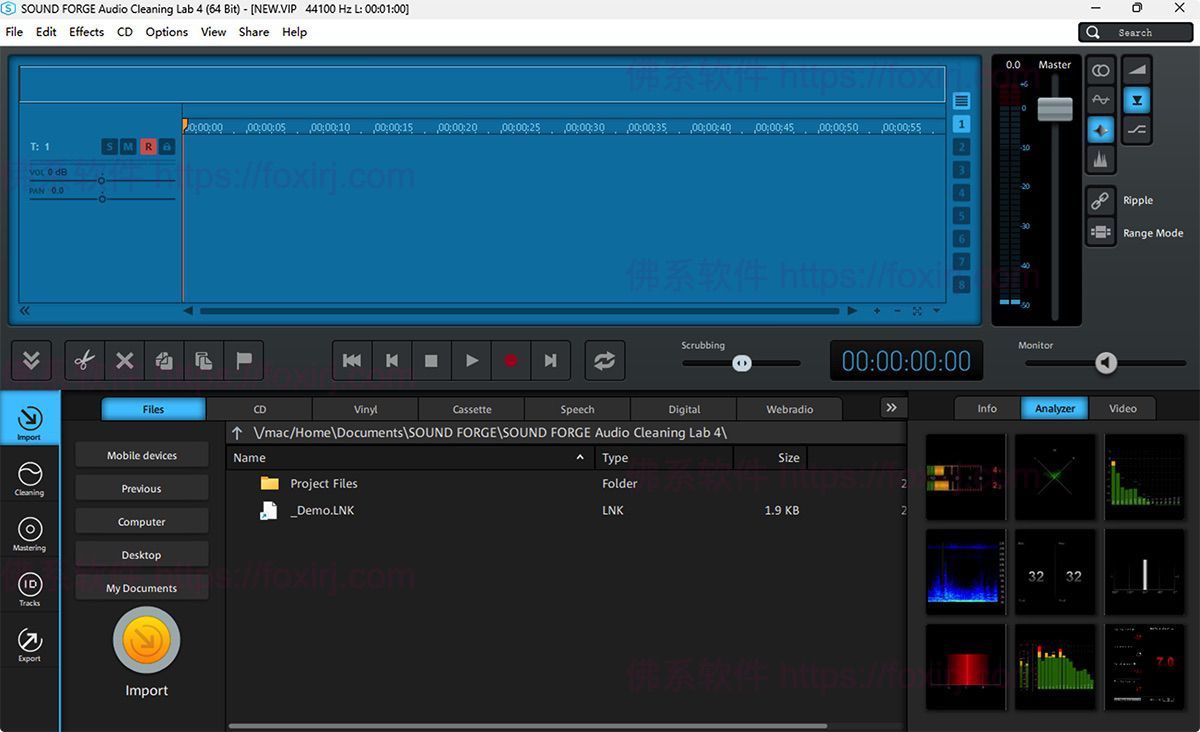Open the Mastering section in sidebar
Image resolution: width=1200 pixels, height=732 pixels.
coord(29,534)
